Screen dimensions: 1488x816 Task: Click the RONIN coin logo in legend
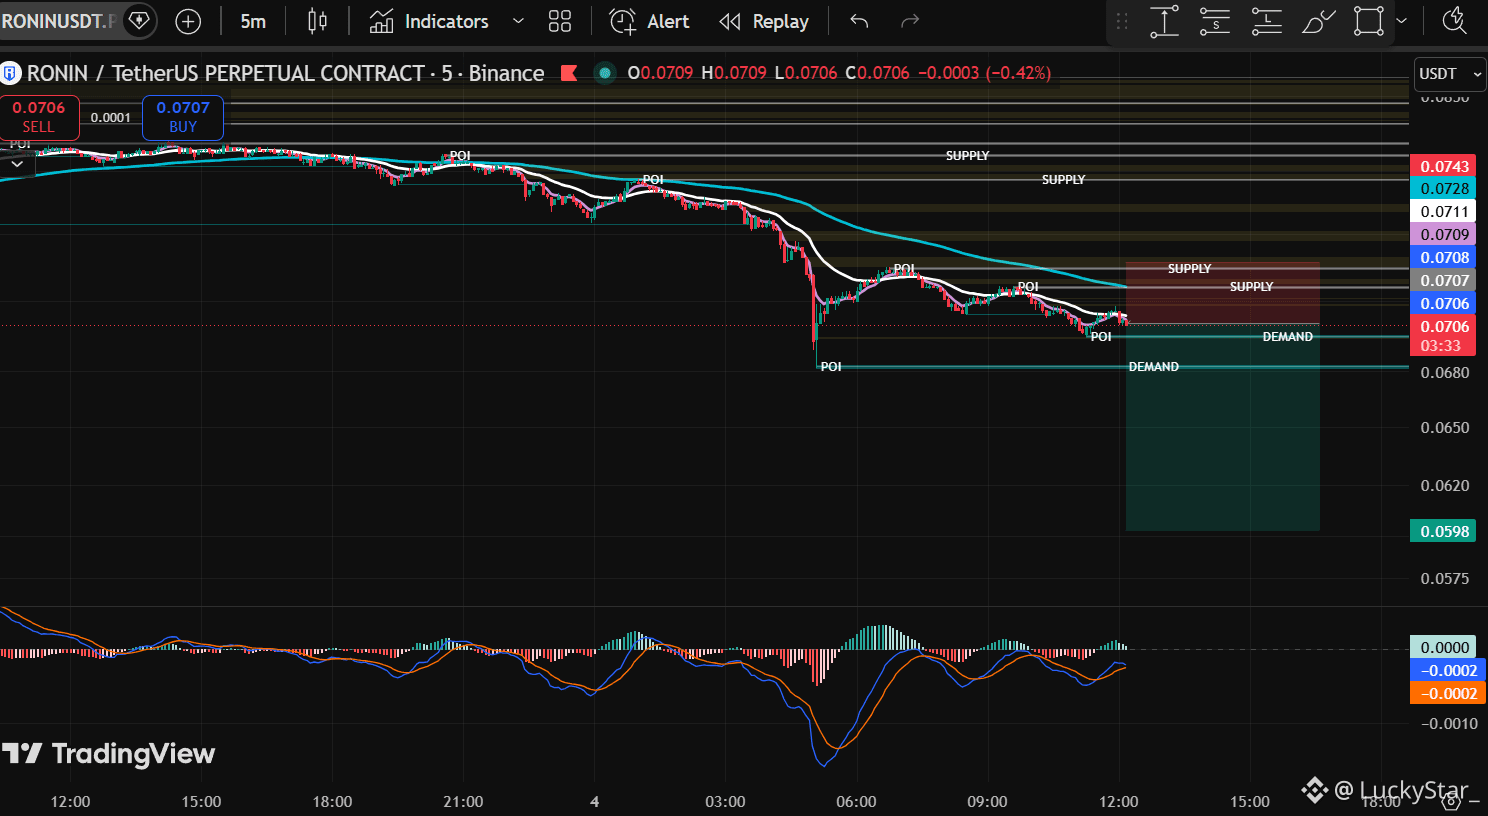pyautogui.click(x=10, y=73)
